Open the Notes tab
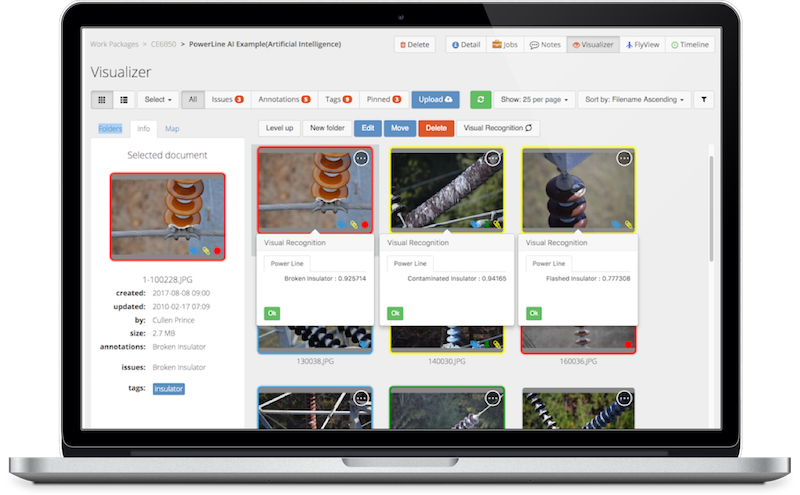Screen dimensions: 800x495 (x=545, y=45)
